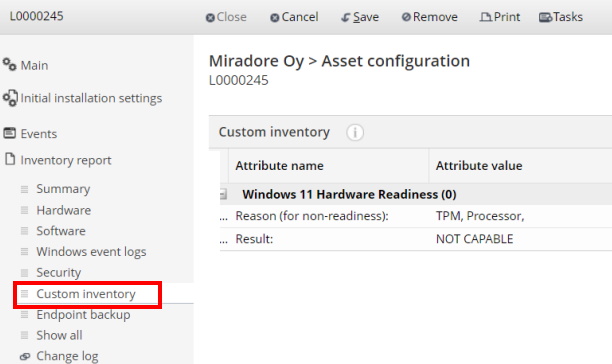
Task: Click the Inventory report document icon
Action: 10,159
